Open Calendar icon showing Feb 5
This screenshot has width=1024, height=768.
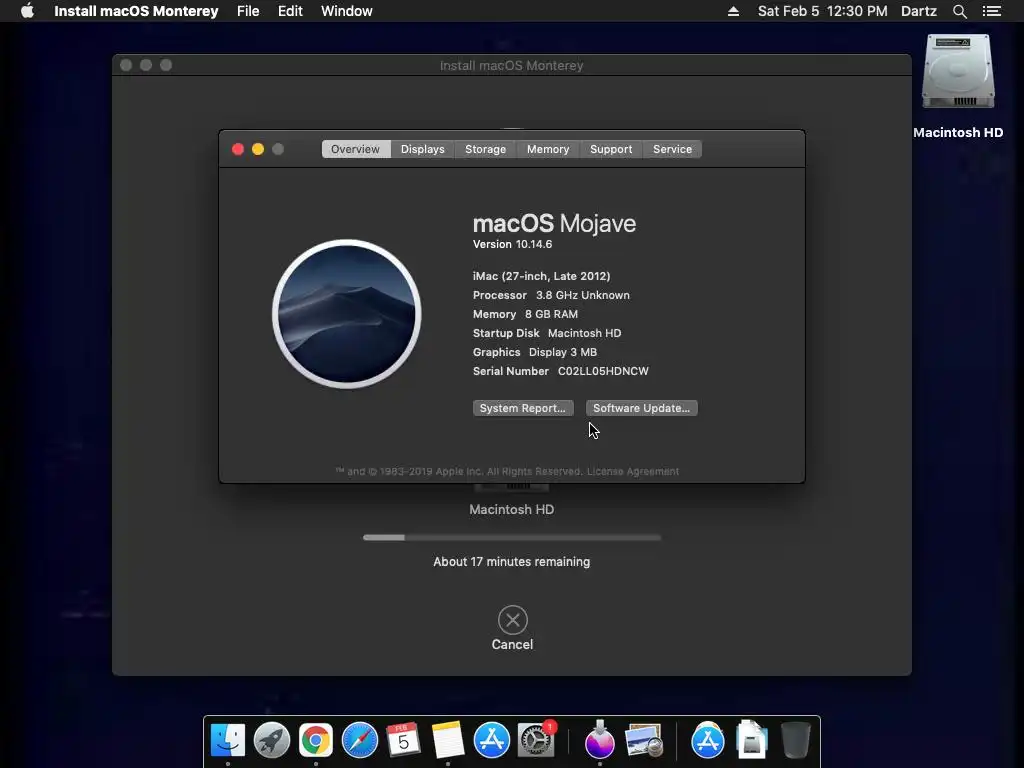point(404,740)
